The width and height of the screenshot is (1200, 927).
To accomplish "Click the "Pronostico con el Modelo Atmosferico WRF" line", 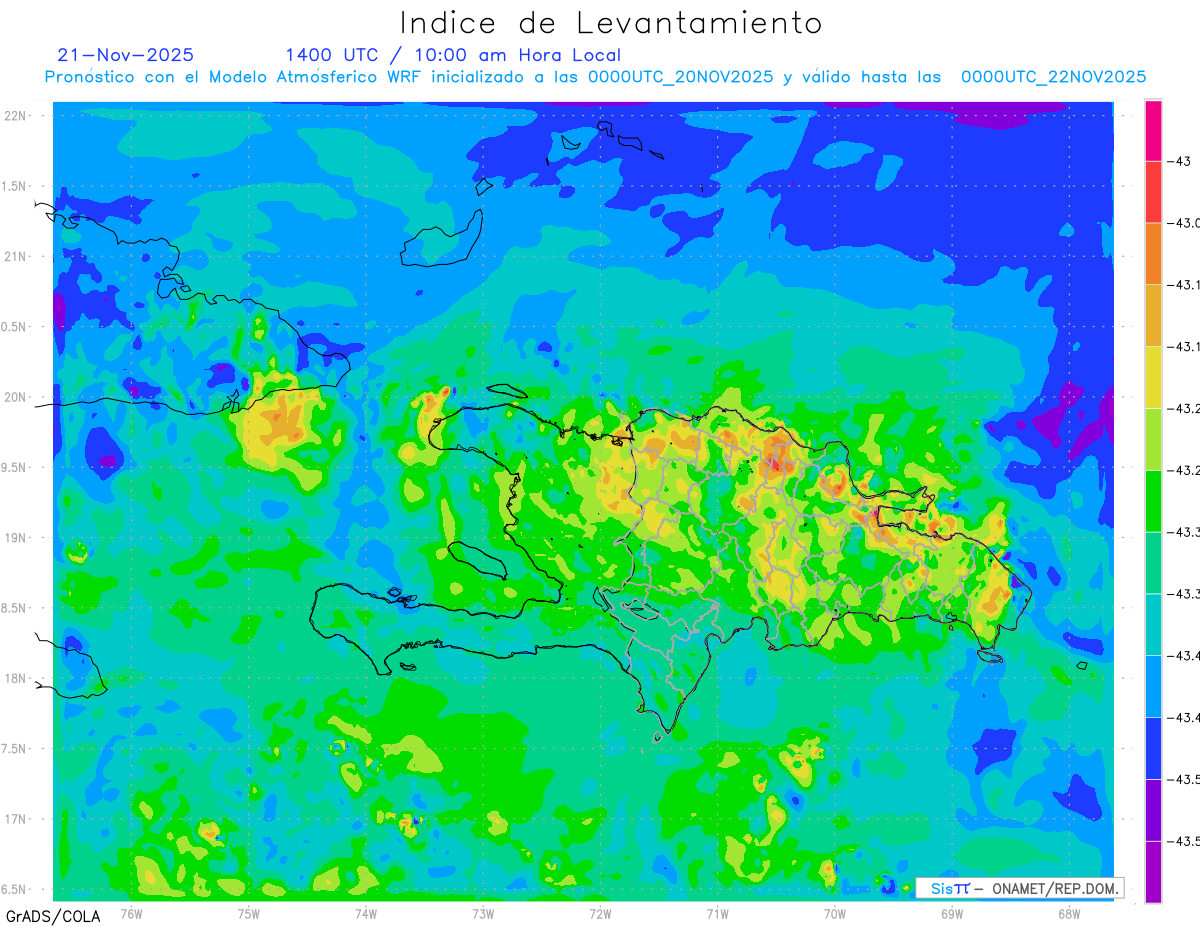I will pyautogui.click(x=595, y=77).
